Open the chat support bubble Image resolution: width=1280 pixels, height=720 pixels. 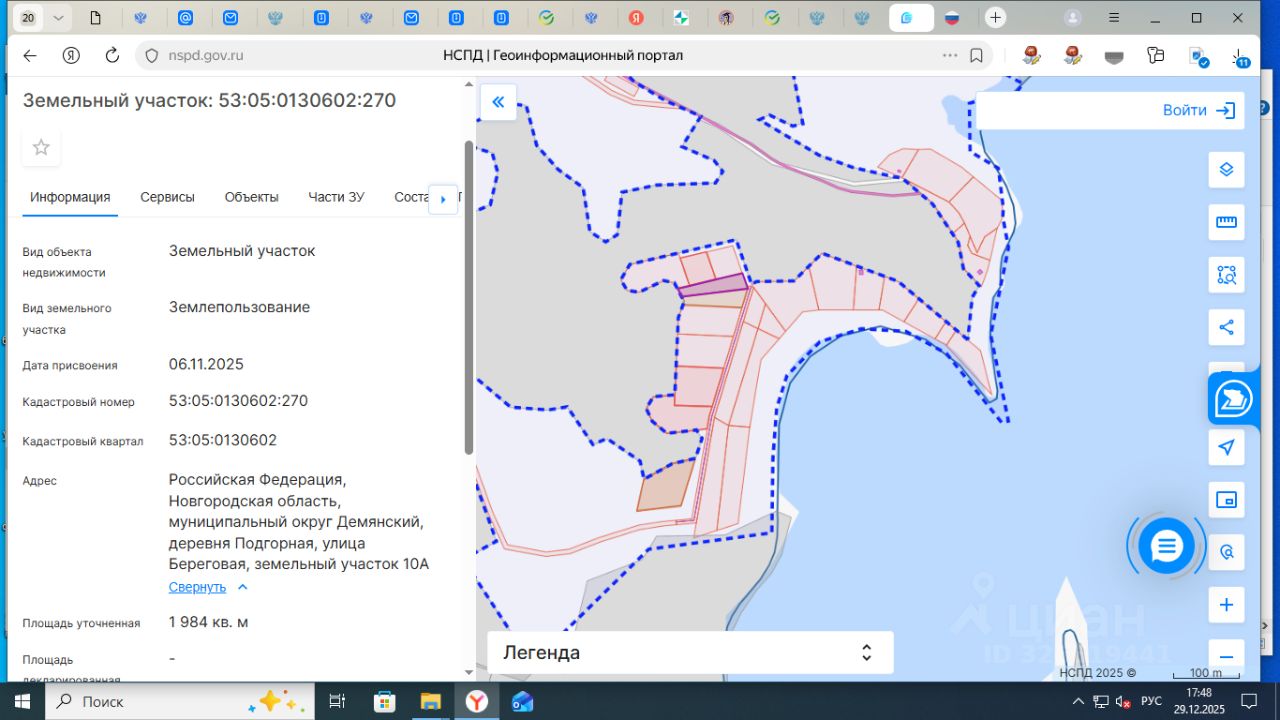pyautogui.click(x=1166, y=546)
